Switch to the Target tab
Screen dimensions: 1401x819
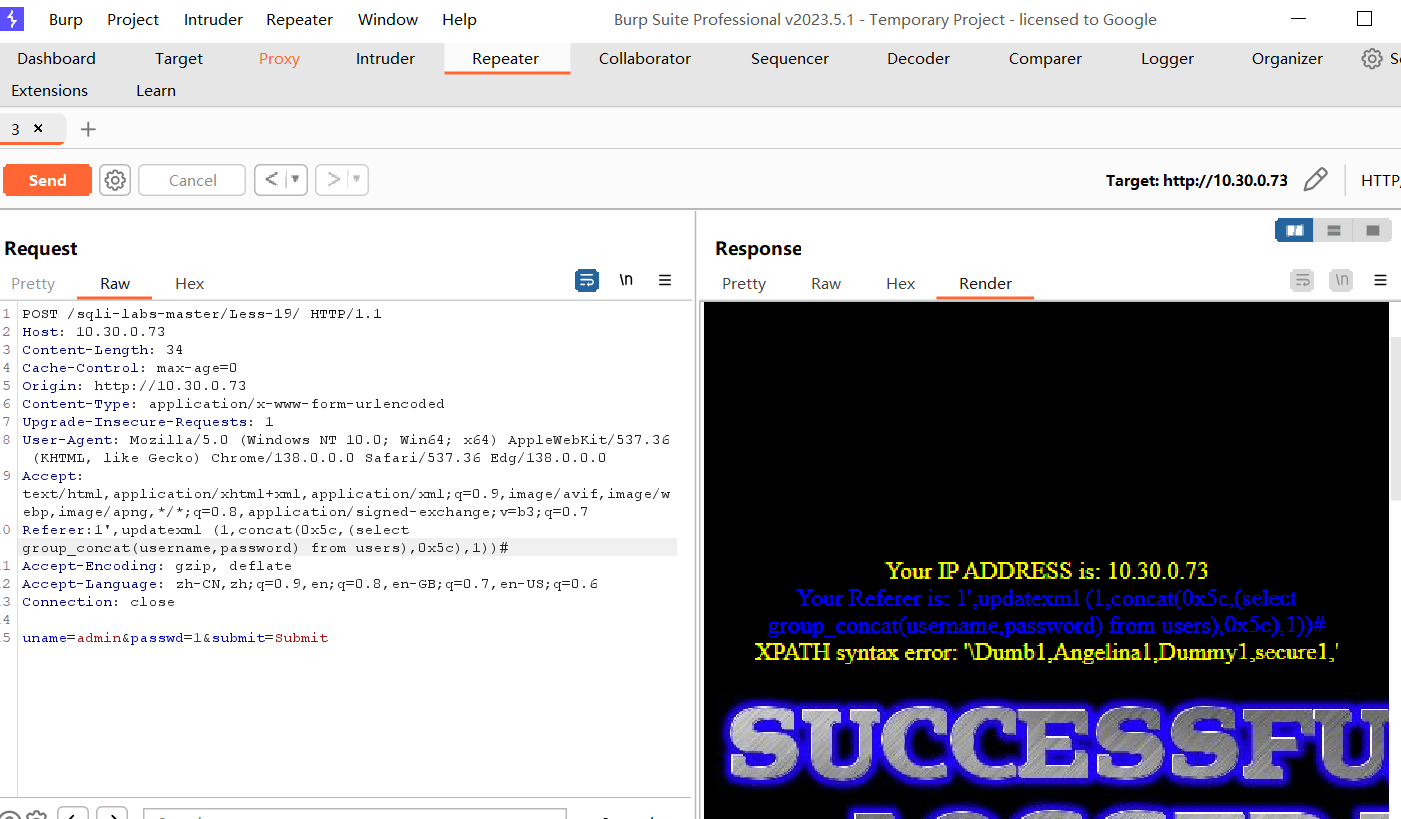(x=179, y=59)
